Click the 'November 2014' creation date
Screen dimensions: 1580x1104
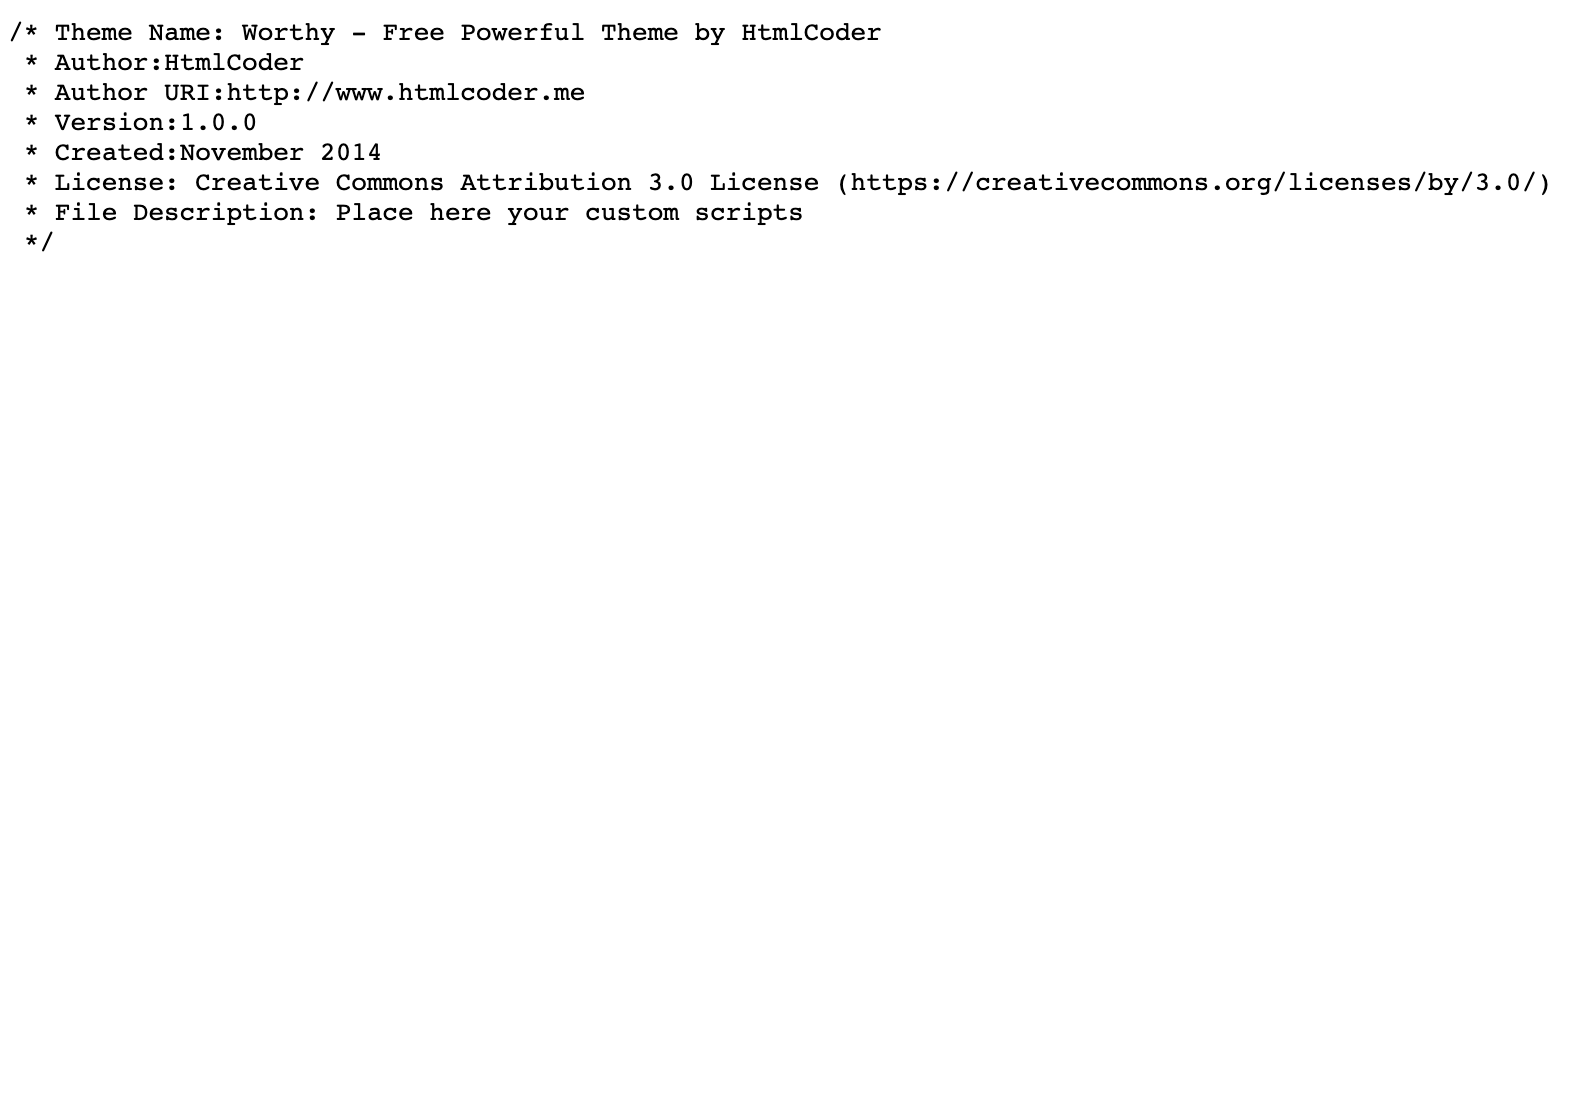click(x=281, y=153)
